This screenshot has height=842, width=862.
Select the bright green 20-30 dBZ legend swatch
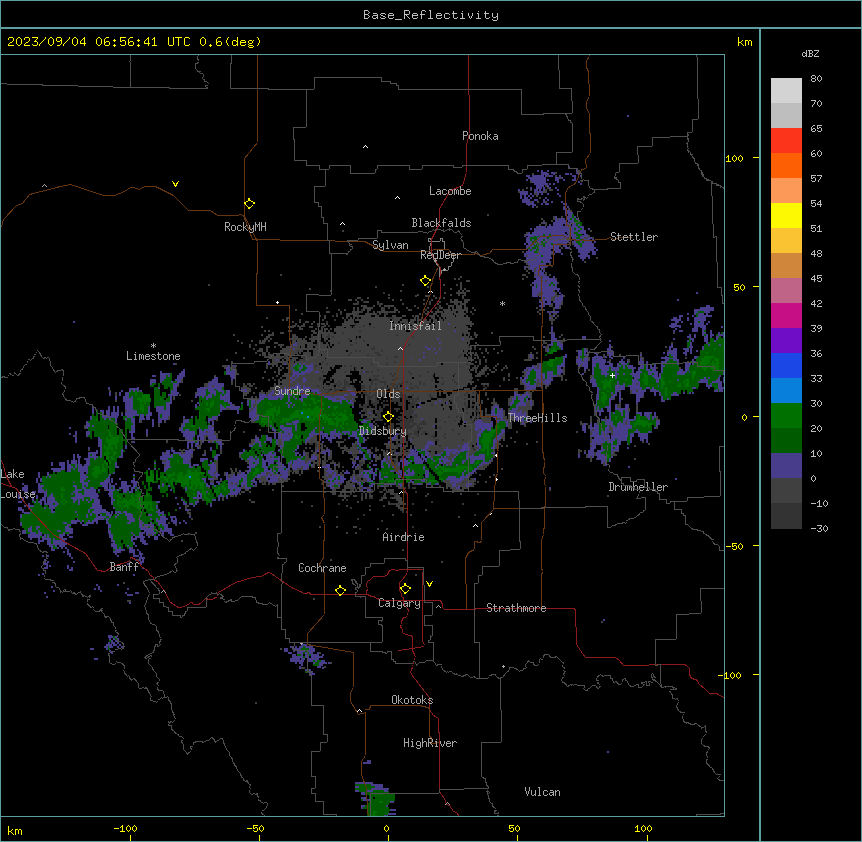click(x=786, y=416)
